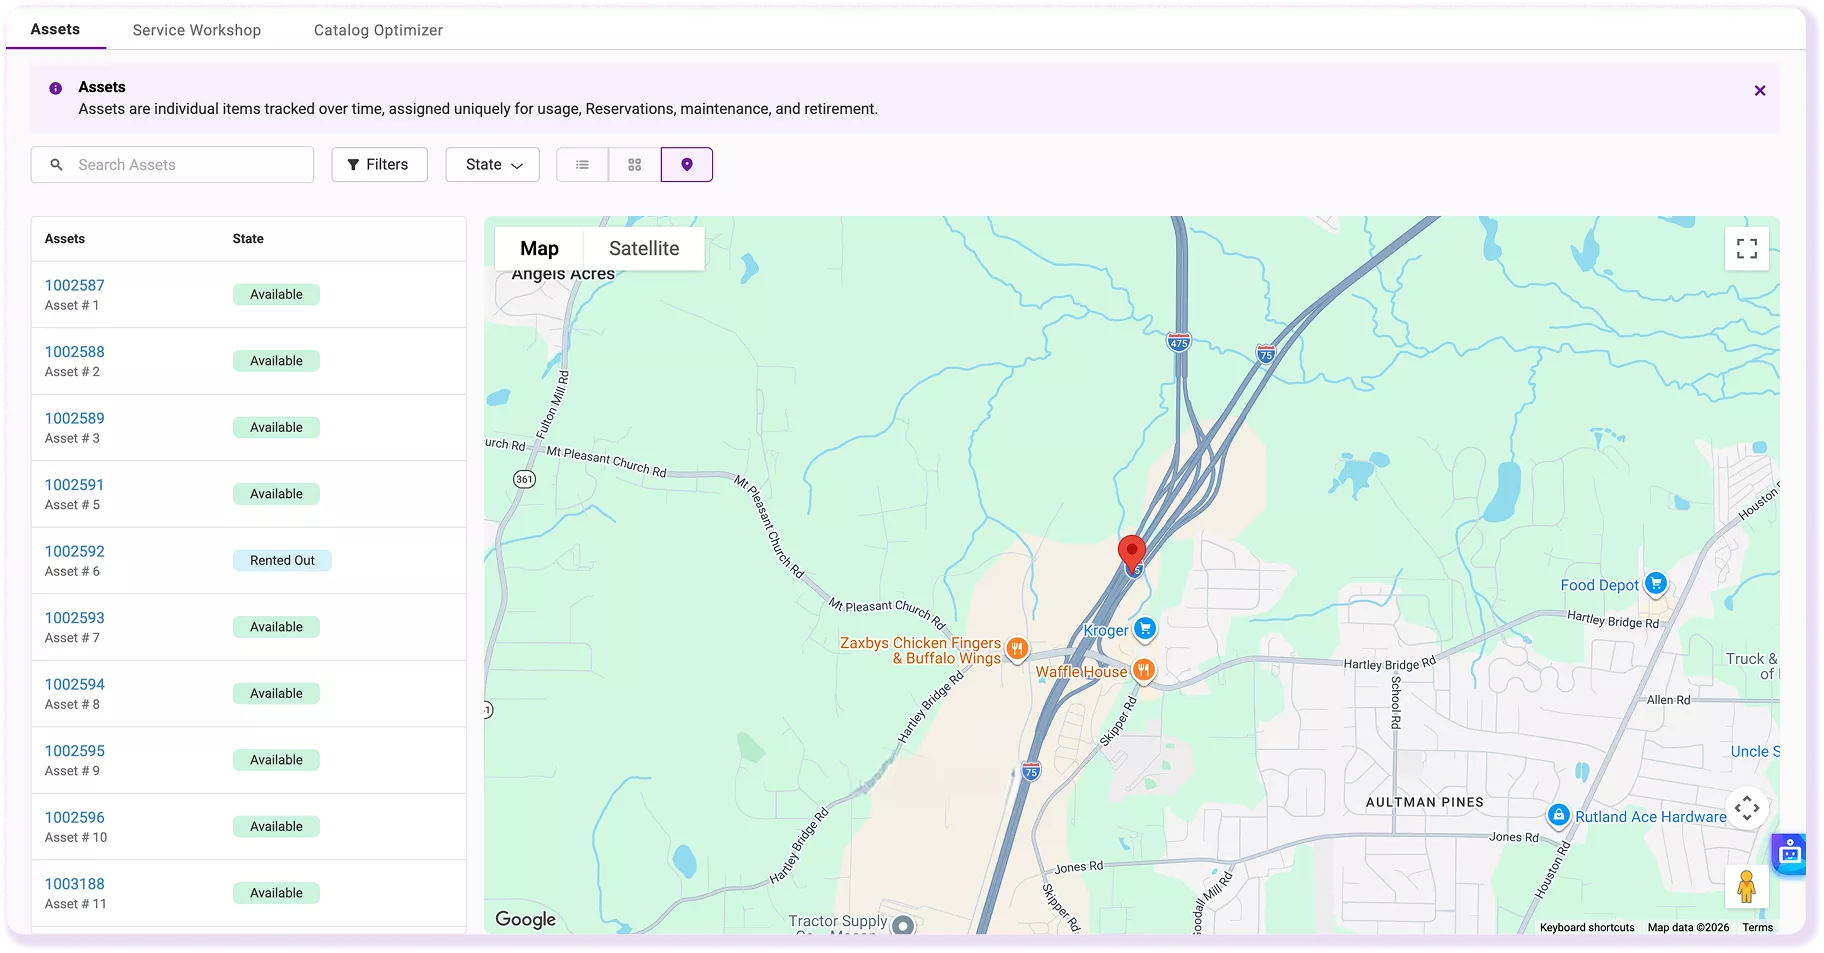Click the State column header

click(x=248, y=239)
